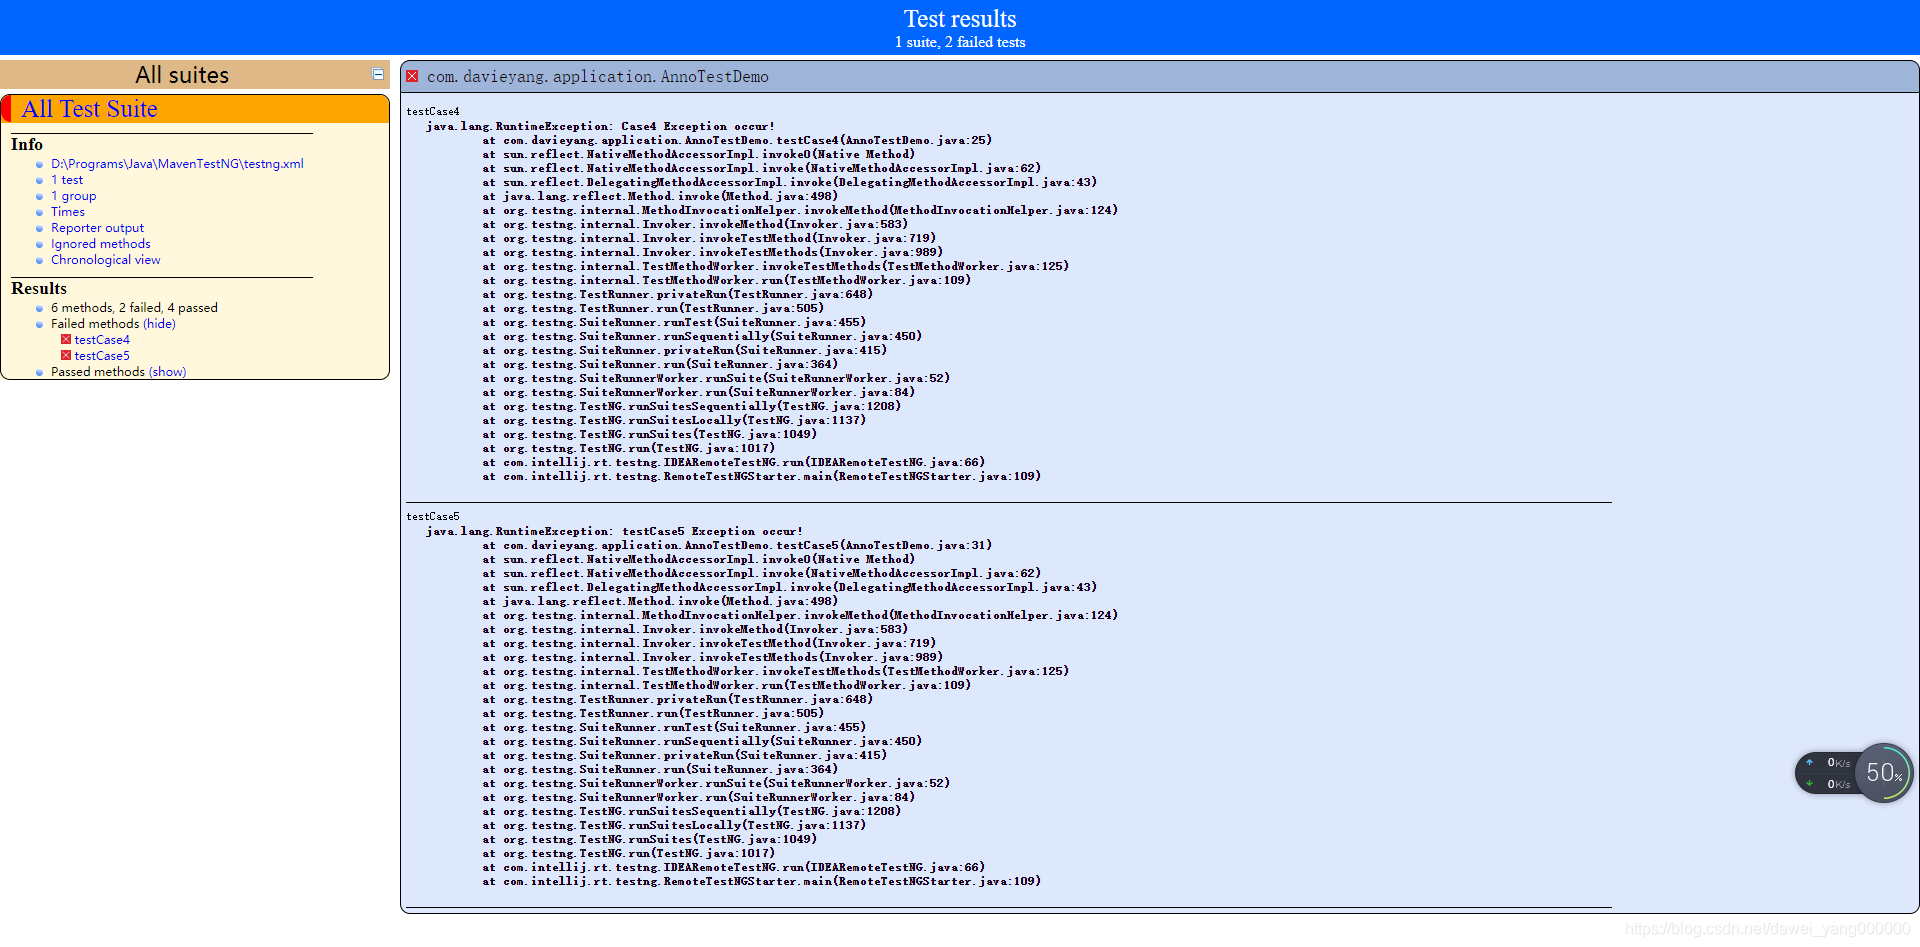Click the '6 methods, 2 failed, 4 passed' text
Viewport: 1920px width, 947px height.
point(134,308)
